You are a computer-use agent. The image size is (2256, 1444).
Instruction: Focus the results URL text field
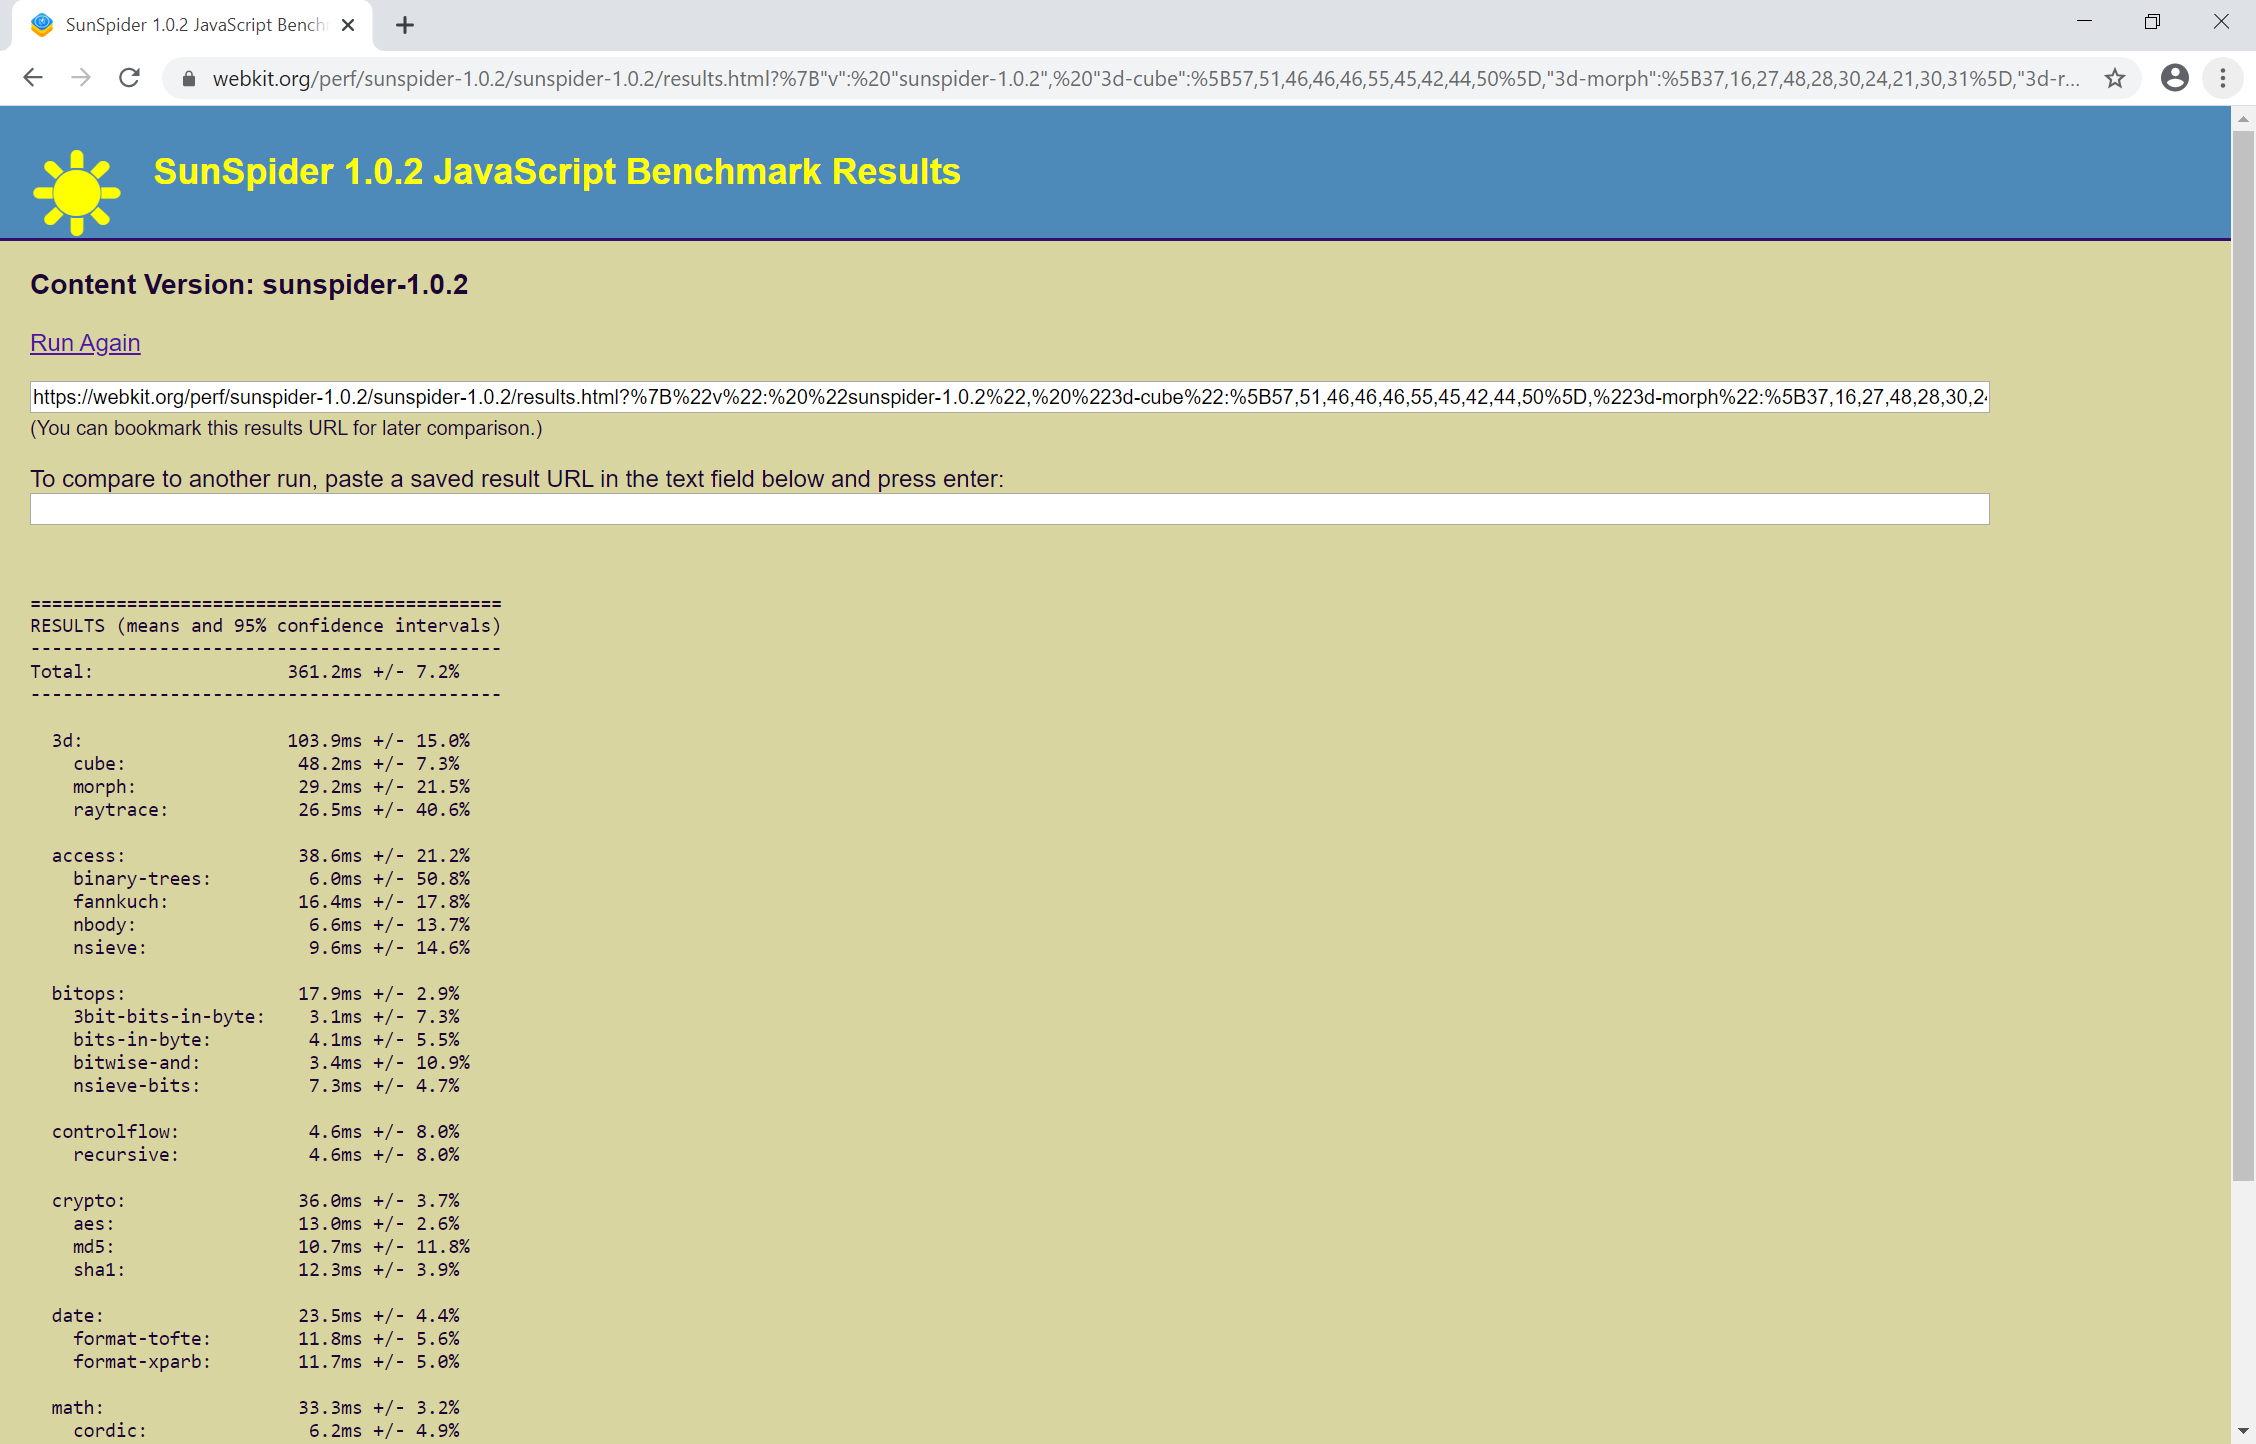coord(1009,397)
